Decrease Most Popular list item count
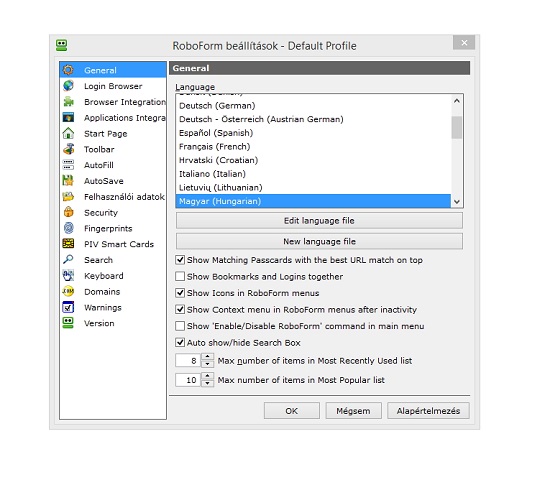 pyautogui.click(x=207, y=383)
